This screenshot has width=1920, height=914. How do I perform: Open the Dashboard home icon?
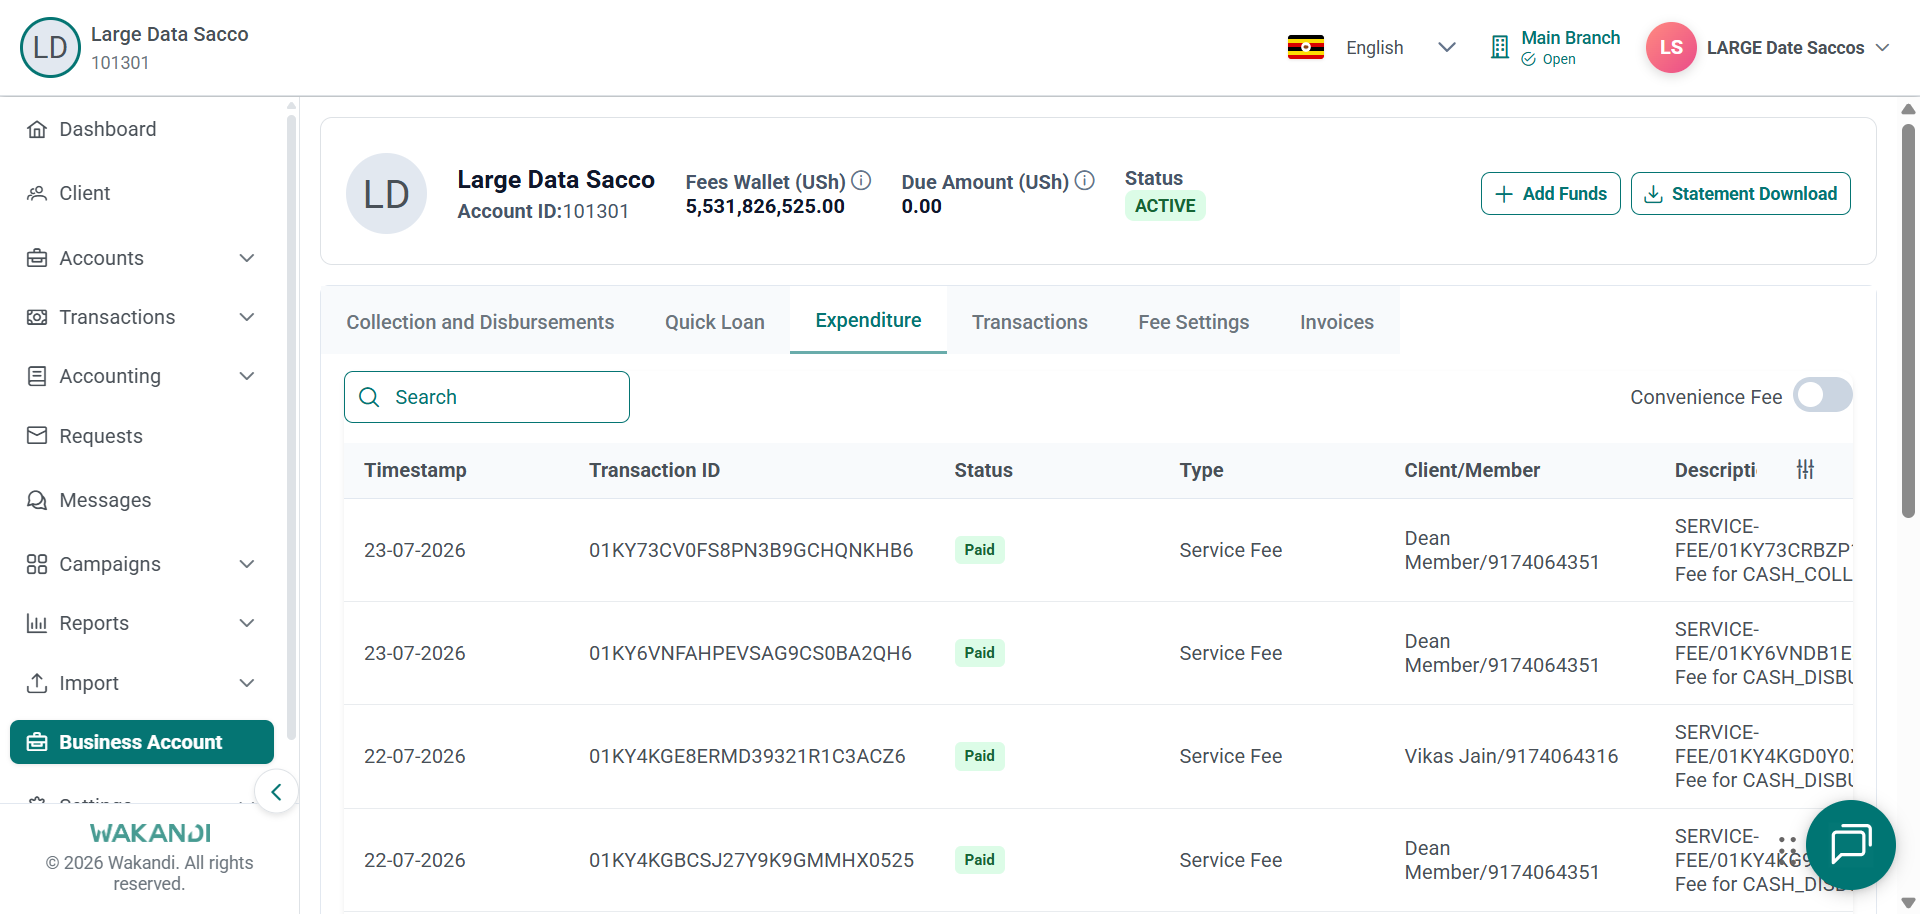(x=37, y=129)
